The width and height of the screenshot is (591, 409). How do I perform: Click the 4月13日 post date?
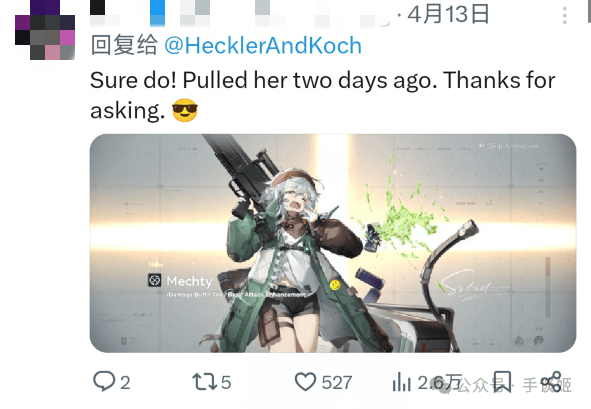(448, 14)
